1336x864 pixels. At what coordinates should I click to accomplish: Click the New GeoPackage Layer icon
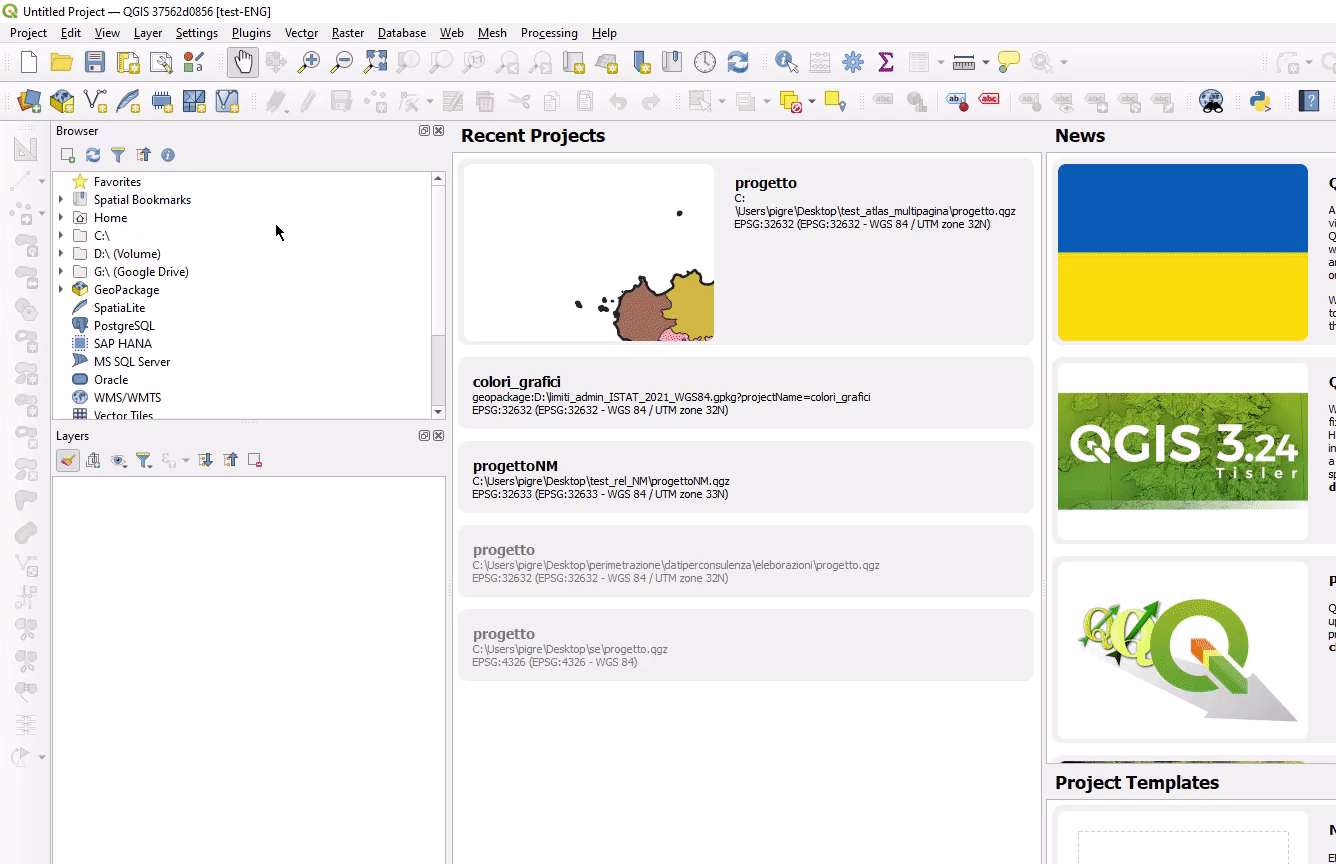point(62,101)
